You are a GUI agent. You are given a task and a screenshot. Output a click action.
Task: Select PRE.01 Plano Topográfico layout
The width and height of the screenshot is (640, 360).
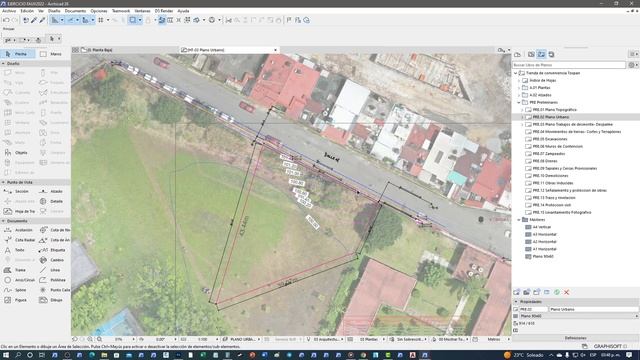click(554, 110)
